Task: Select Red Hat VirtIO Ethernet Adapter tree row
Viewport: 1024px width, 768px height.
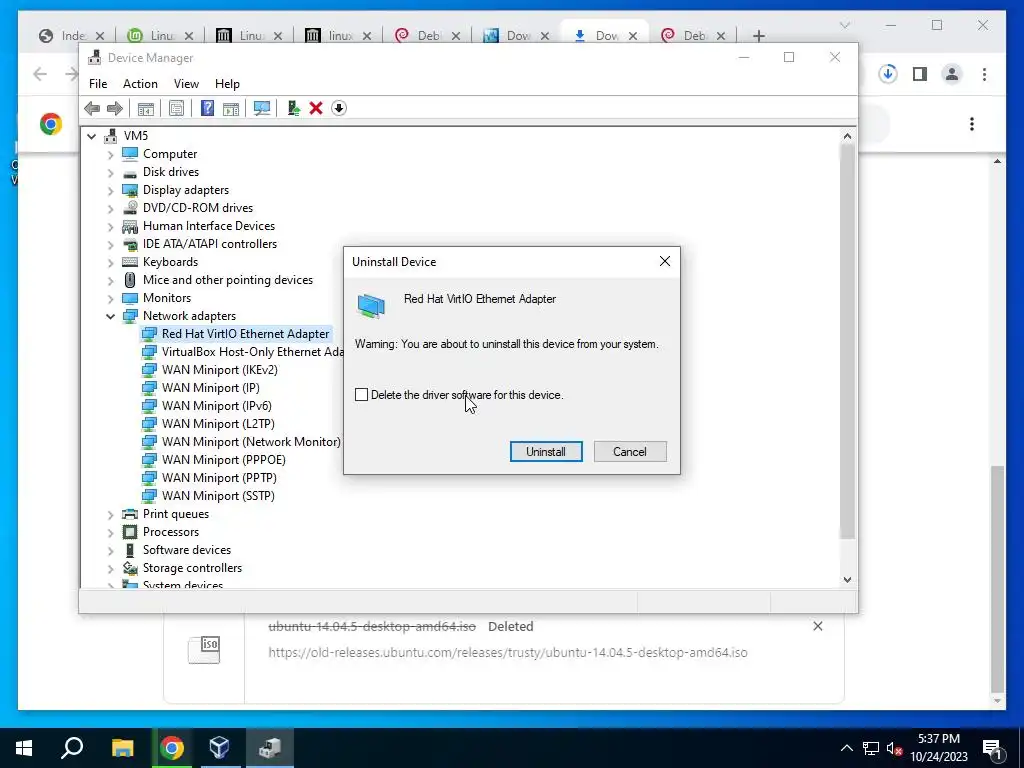Action: tap(236, 334)
